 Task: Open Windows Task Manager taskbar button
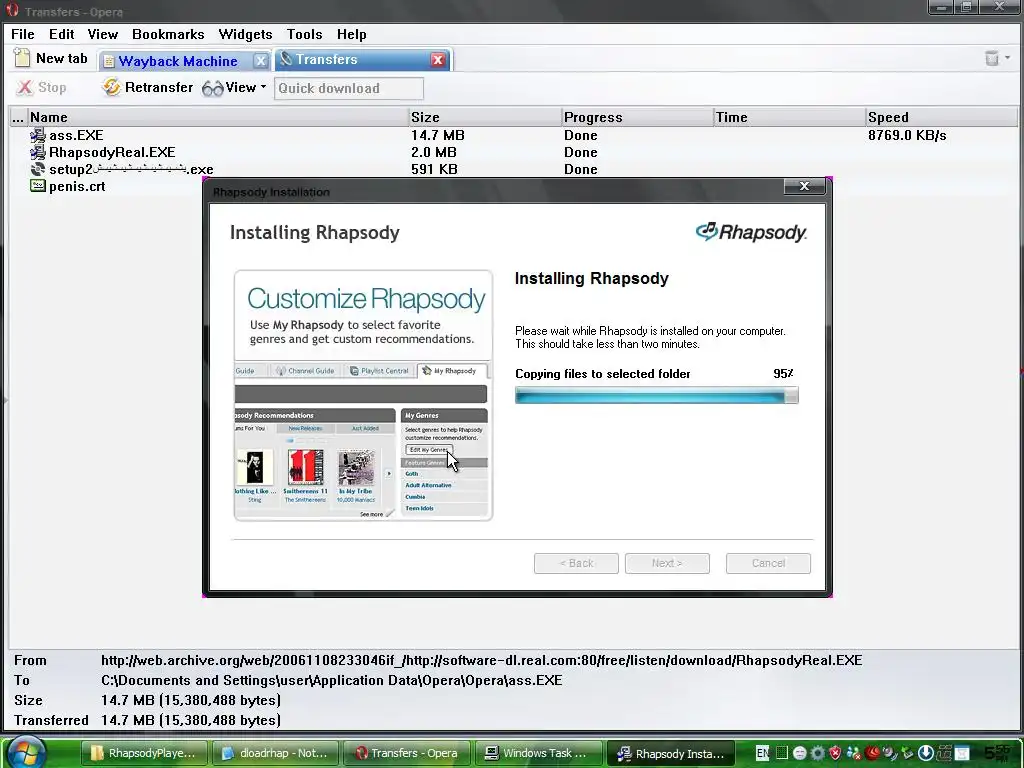click(537, 753)
